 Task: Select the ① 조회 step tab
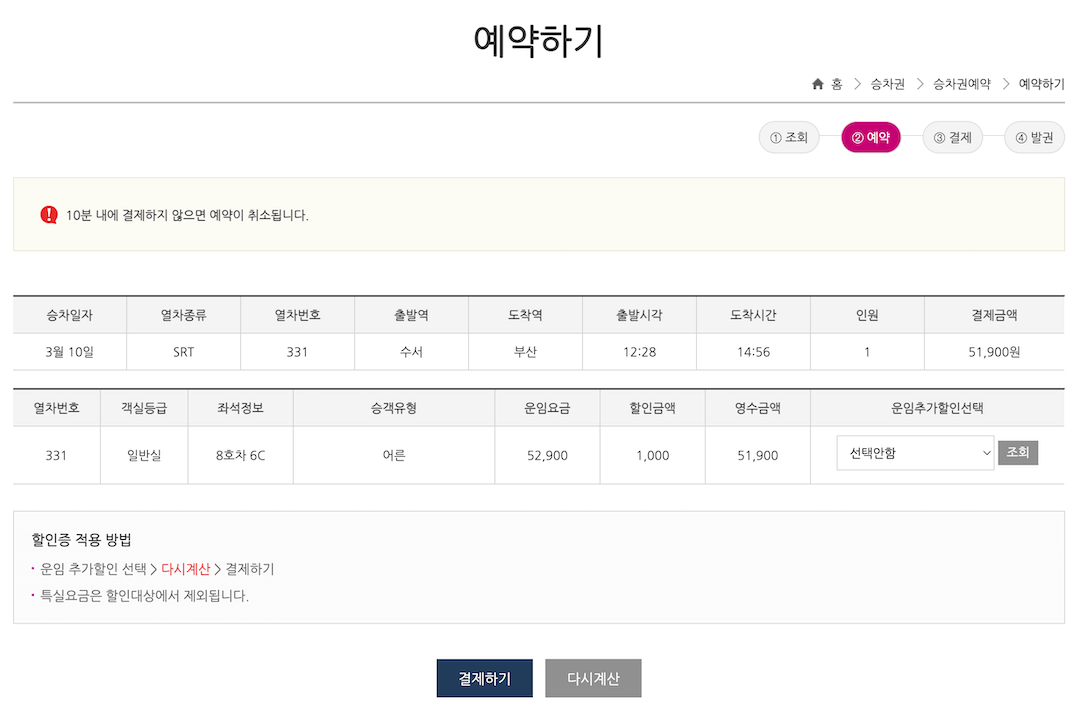coord(789,137)
